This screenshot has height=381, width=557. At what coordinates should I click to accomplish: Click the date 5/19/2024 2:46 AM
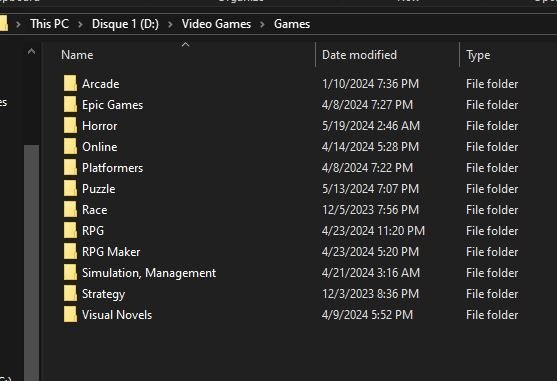[371, 126]
